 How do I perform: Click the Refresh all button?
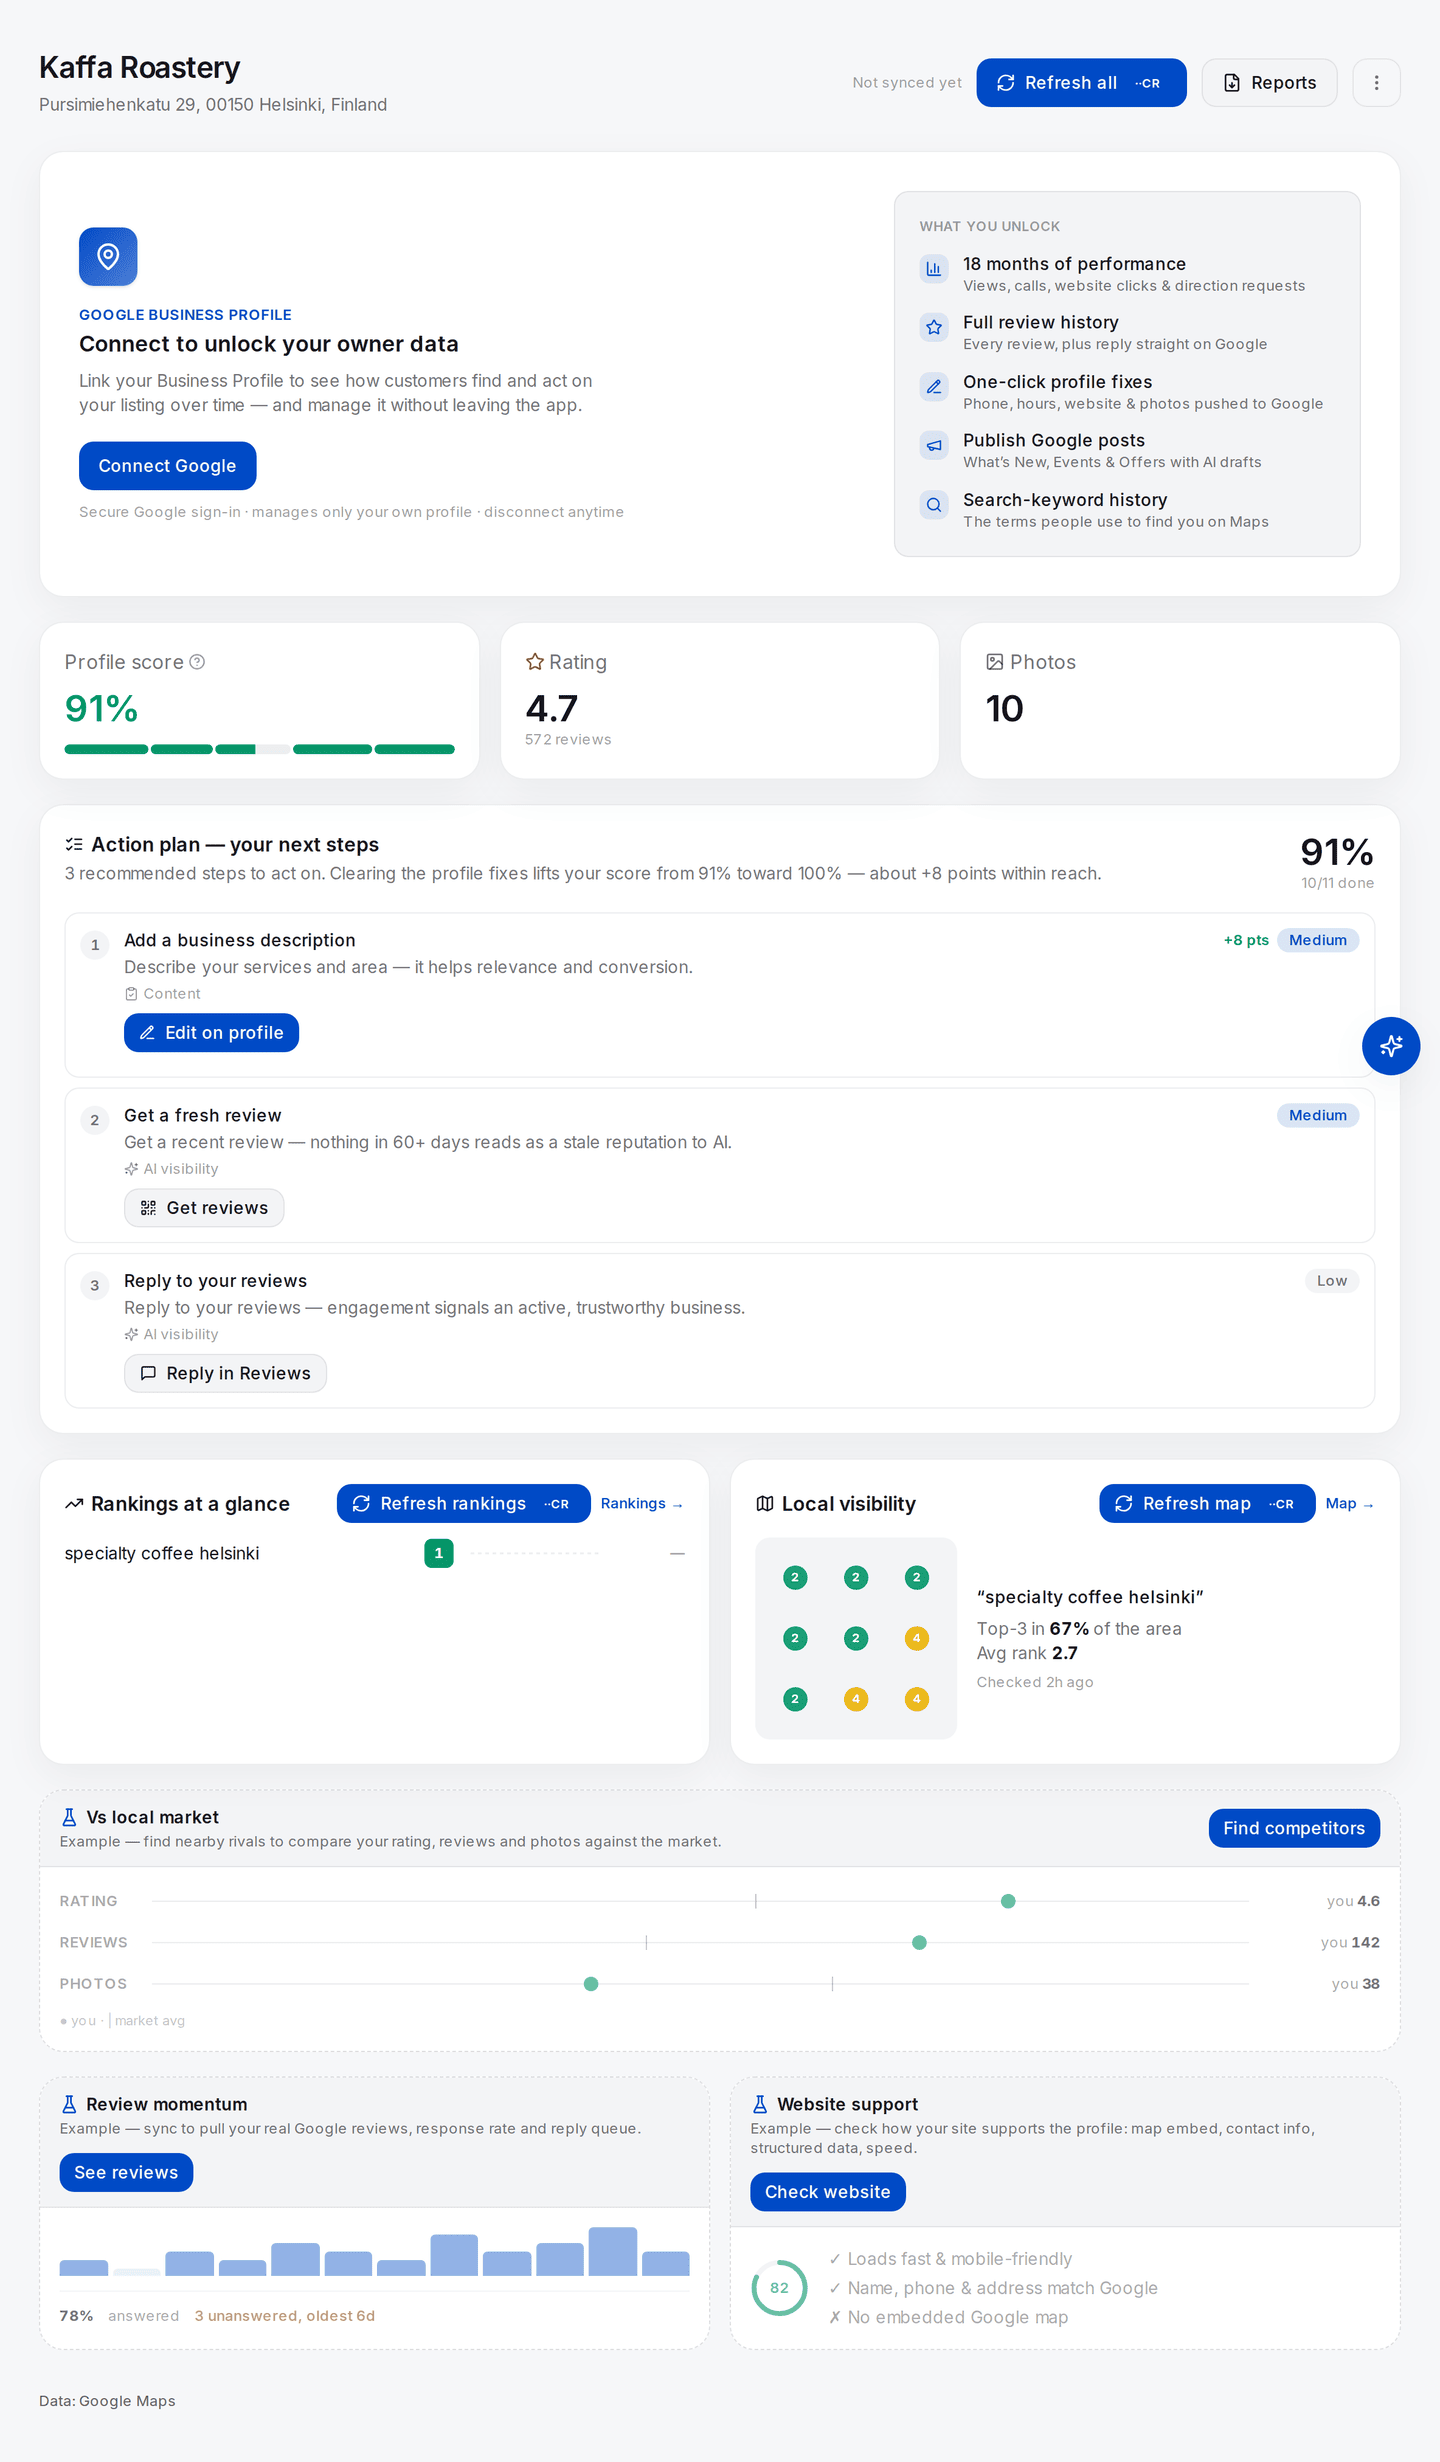point(1081,83)
